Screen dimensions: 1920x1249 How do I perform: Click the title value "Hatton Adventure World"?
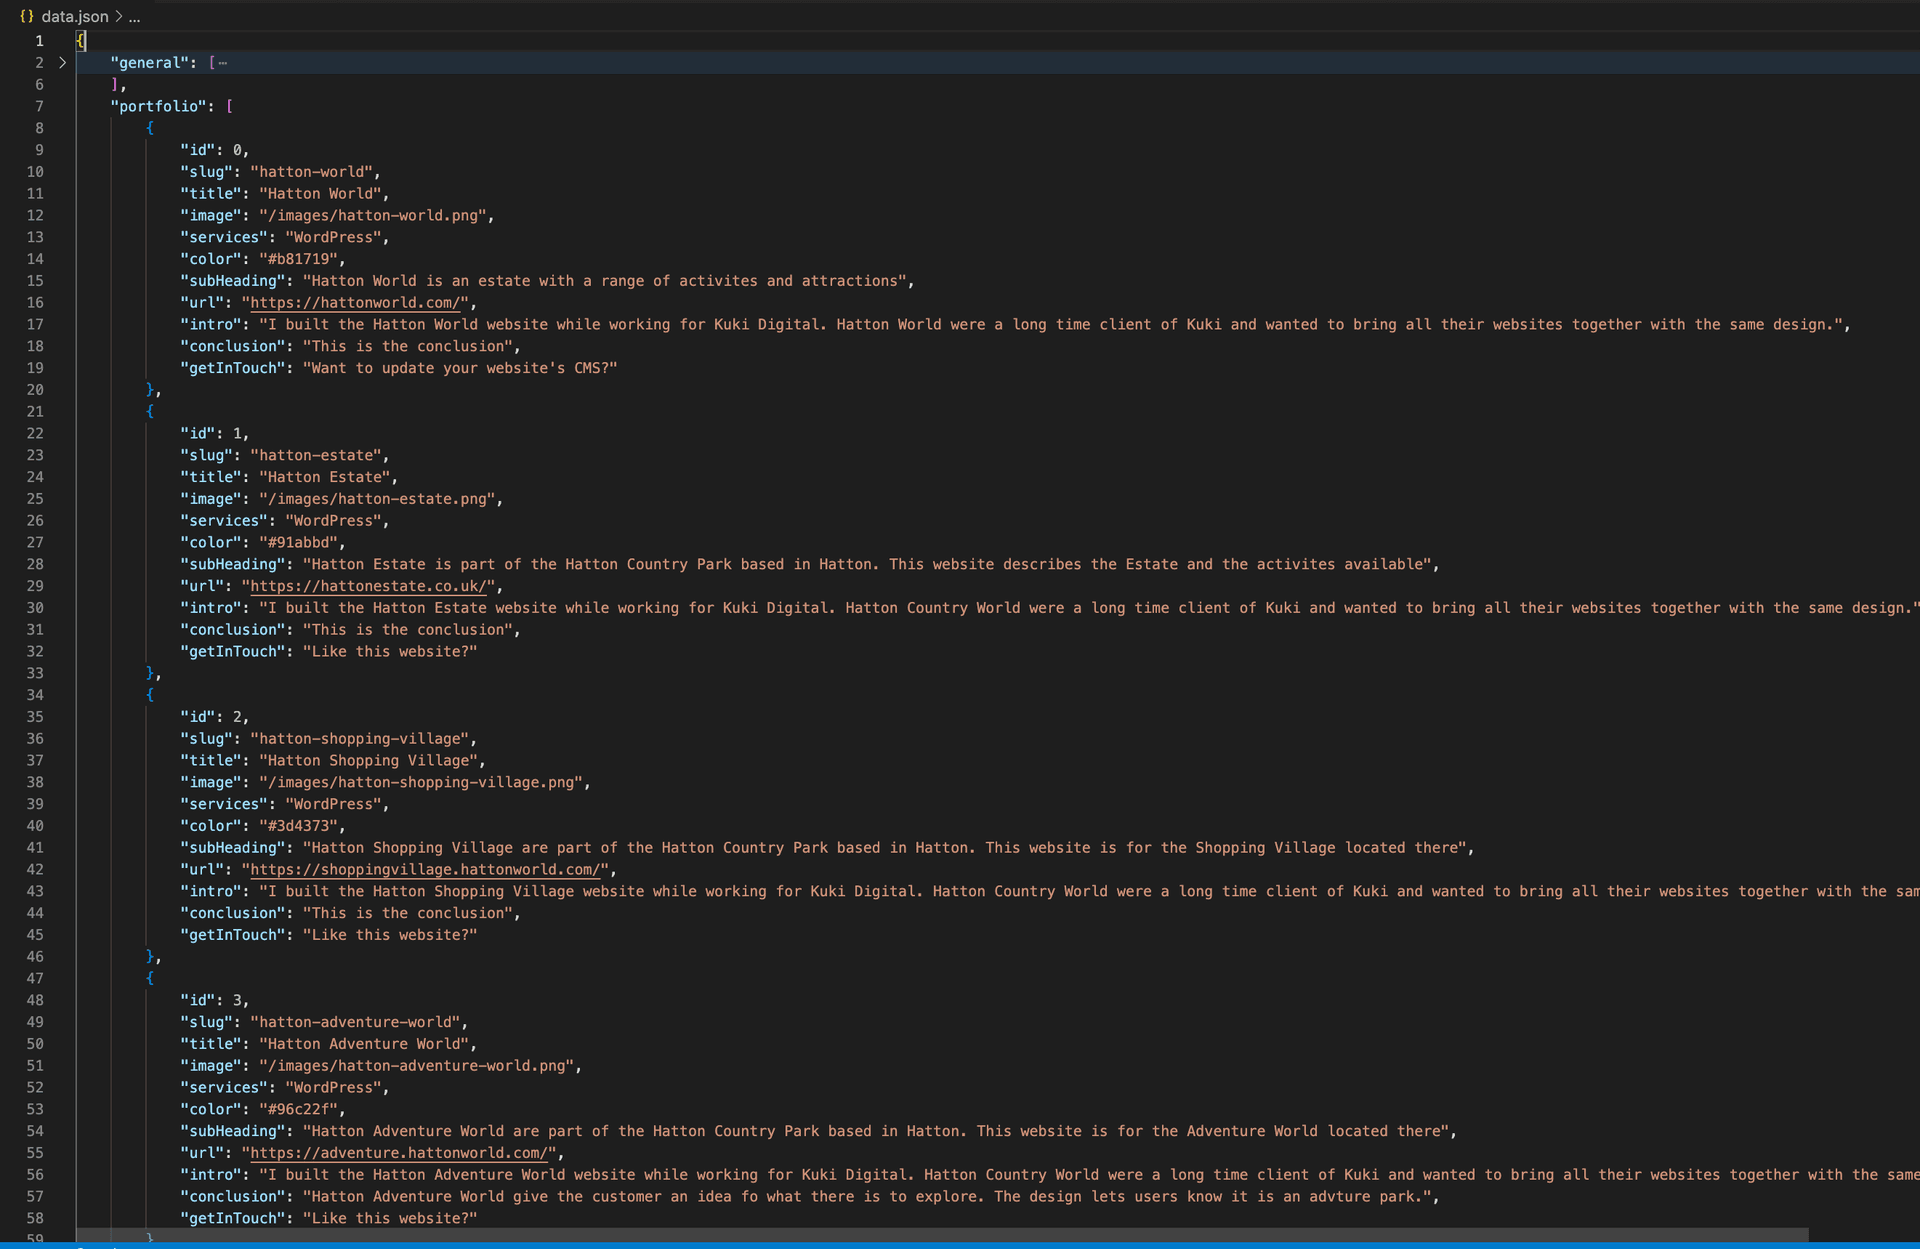[364, 1044]
